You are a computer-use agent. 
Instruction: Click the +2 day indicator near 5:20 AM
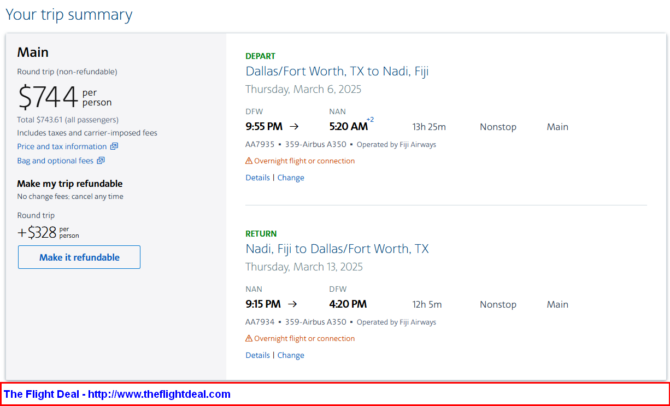(x=370, y=120)
